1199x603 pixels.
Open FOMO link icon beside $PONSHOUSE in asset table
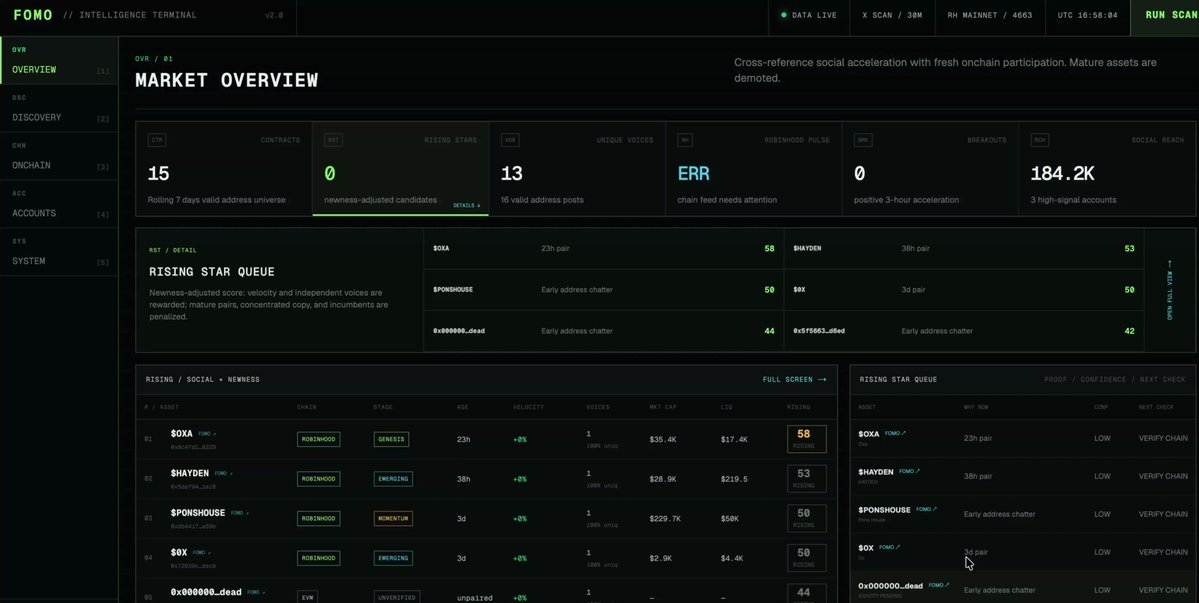click(240, 513)
